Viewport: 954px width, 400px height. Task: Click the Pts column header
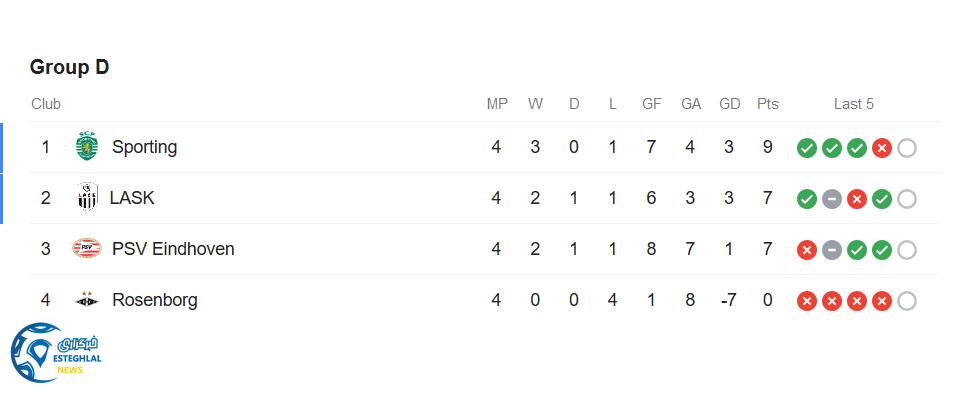[x=767, y=104]
